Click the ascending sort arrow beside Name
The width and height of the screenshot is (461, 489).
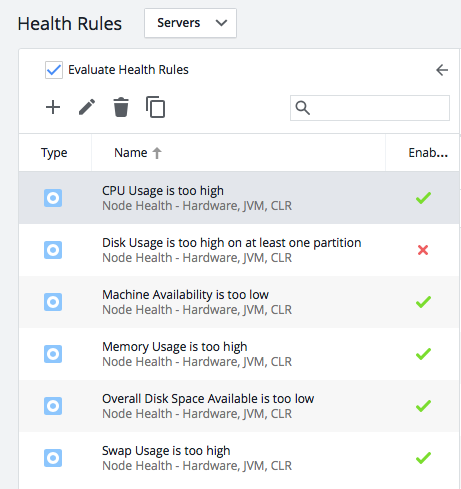click(x=157, y=153)
